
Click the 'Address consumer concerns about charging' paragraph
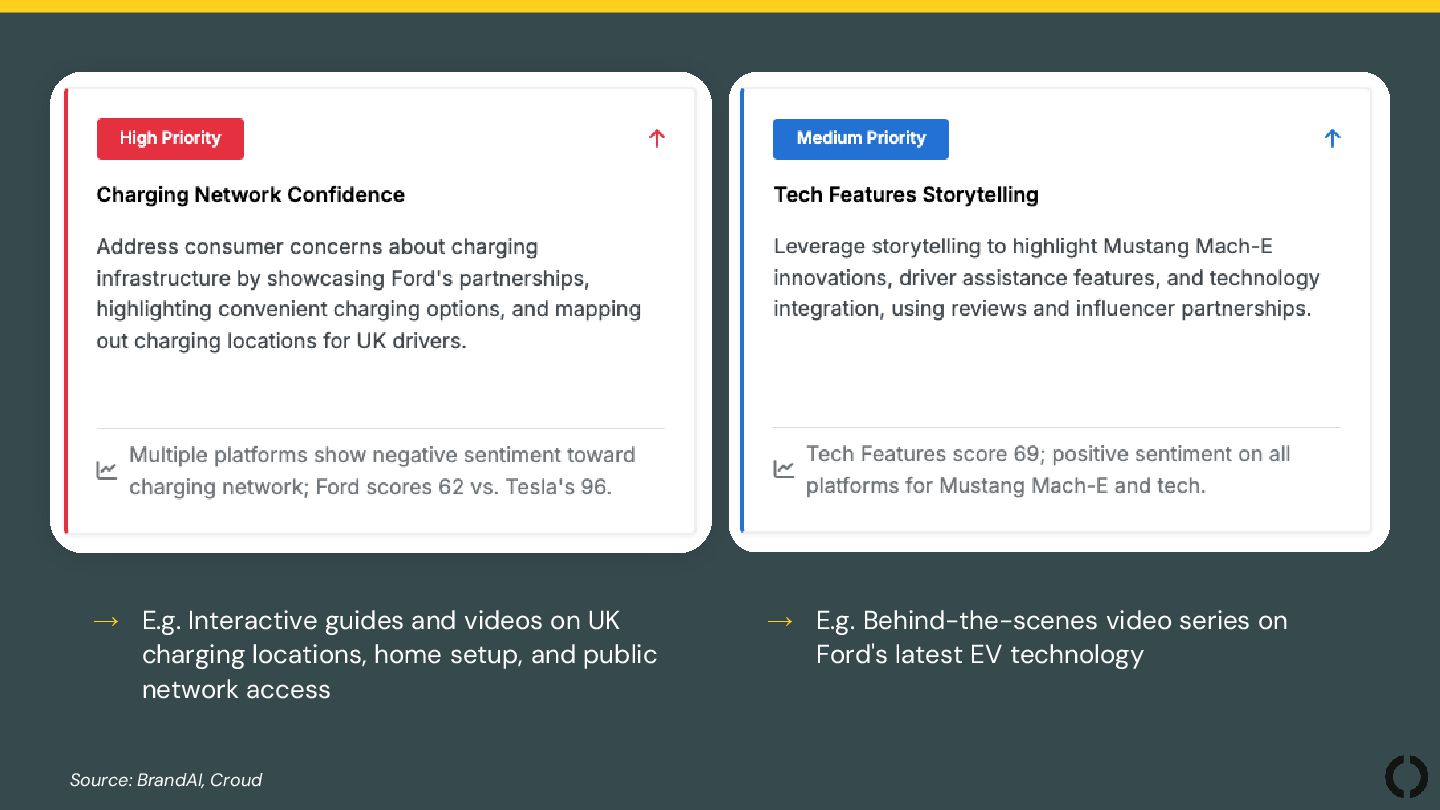[369, 294]
